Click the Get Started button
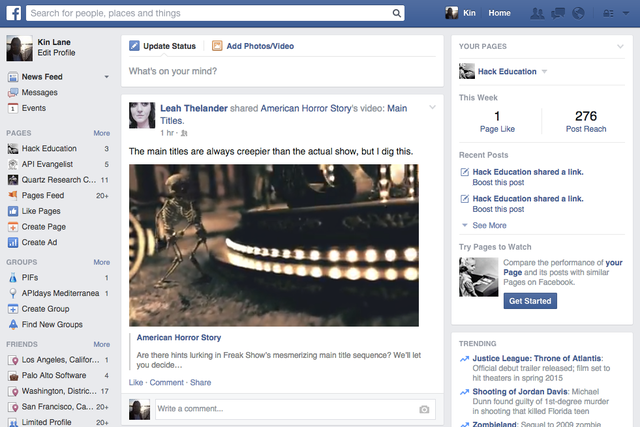 coord(530,301)
